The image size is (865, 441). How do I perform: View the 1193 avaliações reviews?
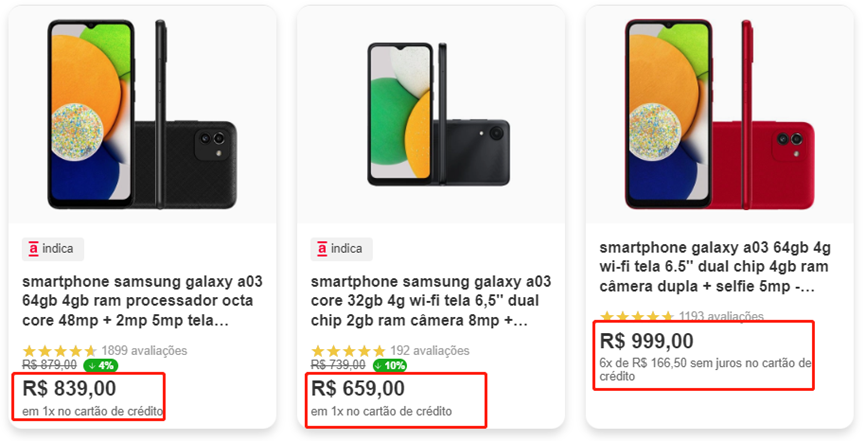721,317
